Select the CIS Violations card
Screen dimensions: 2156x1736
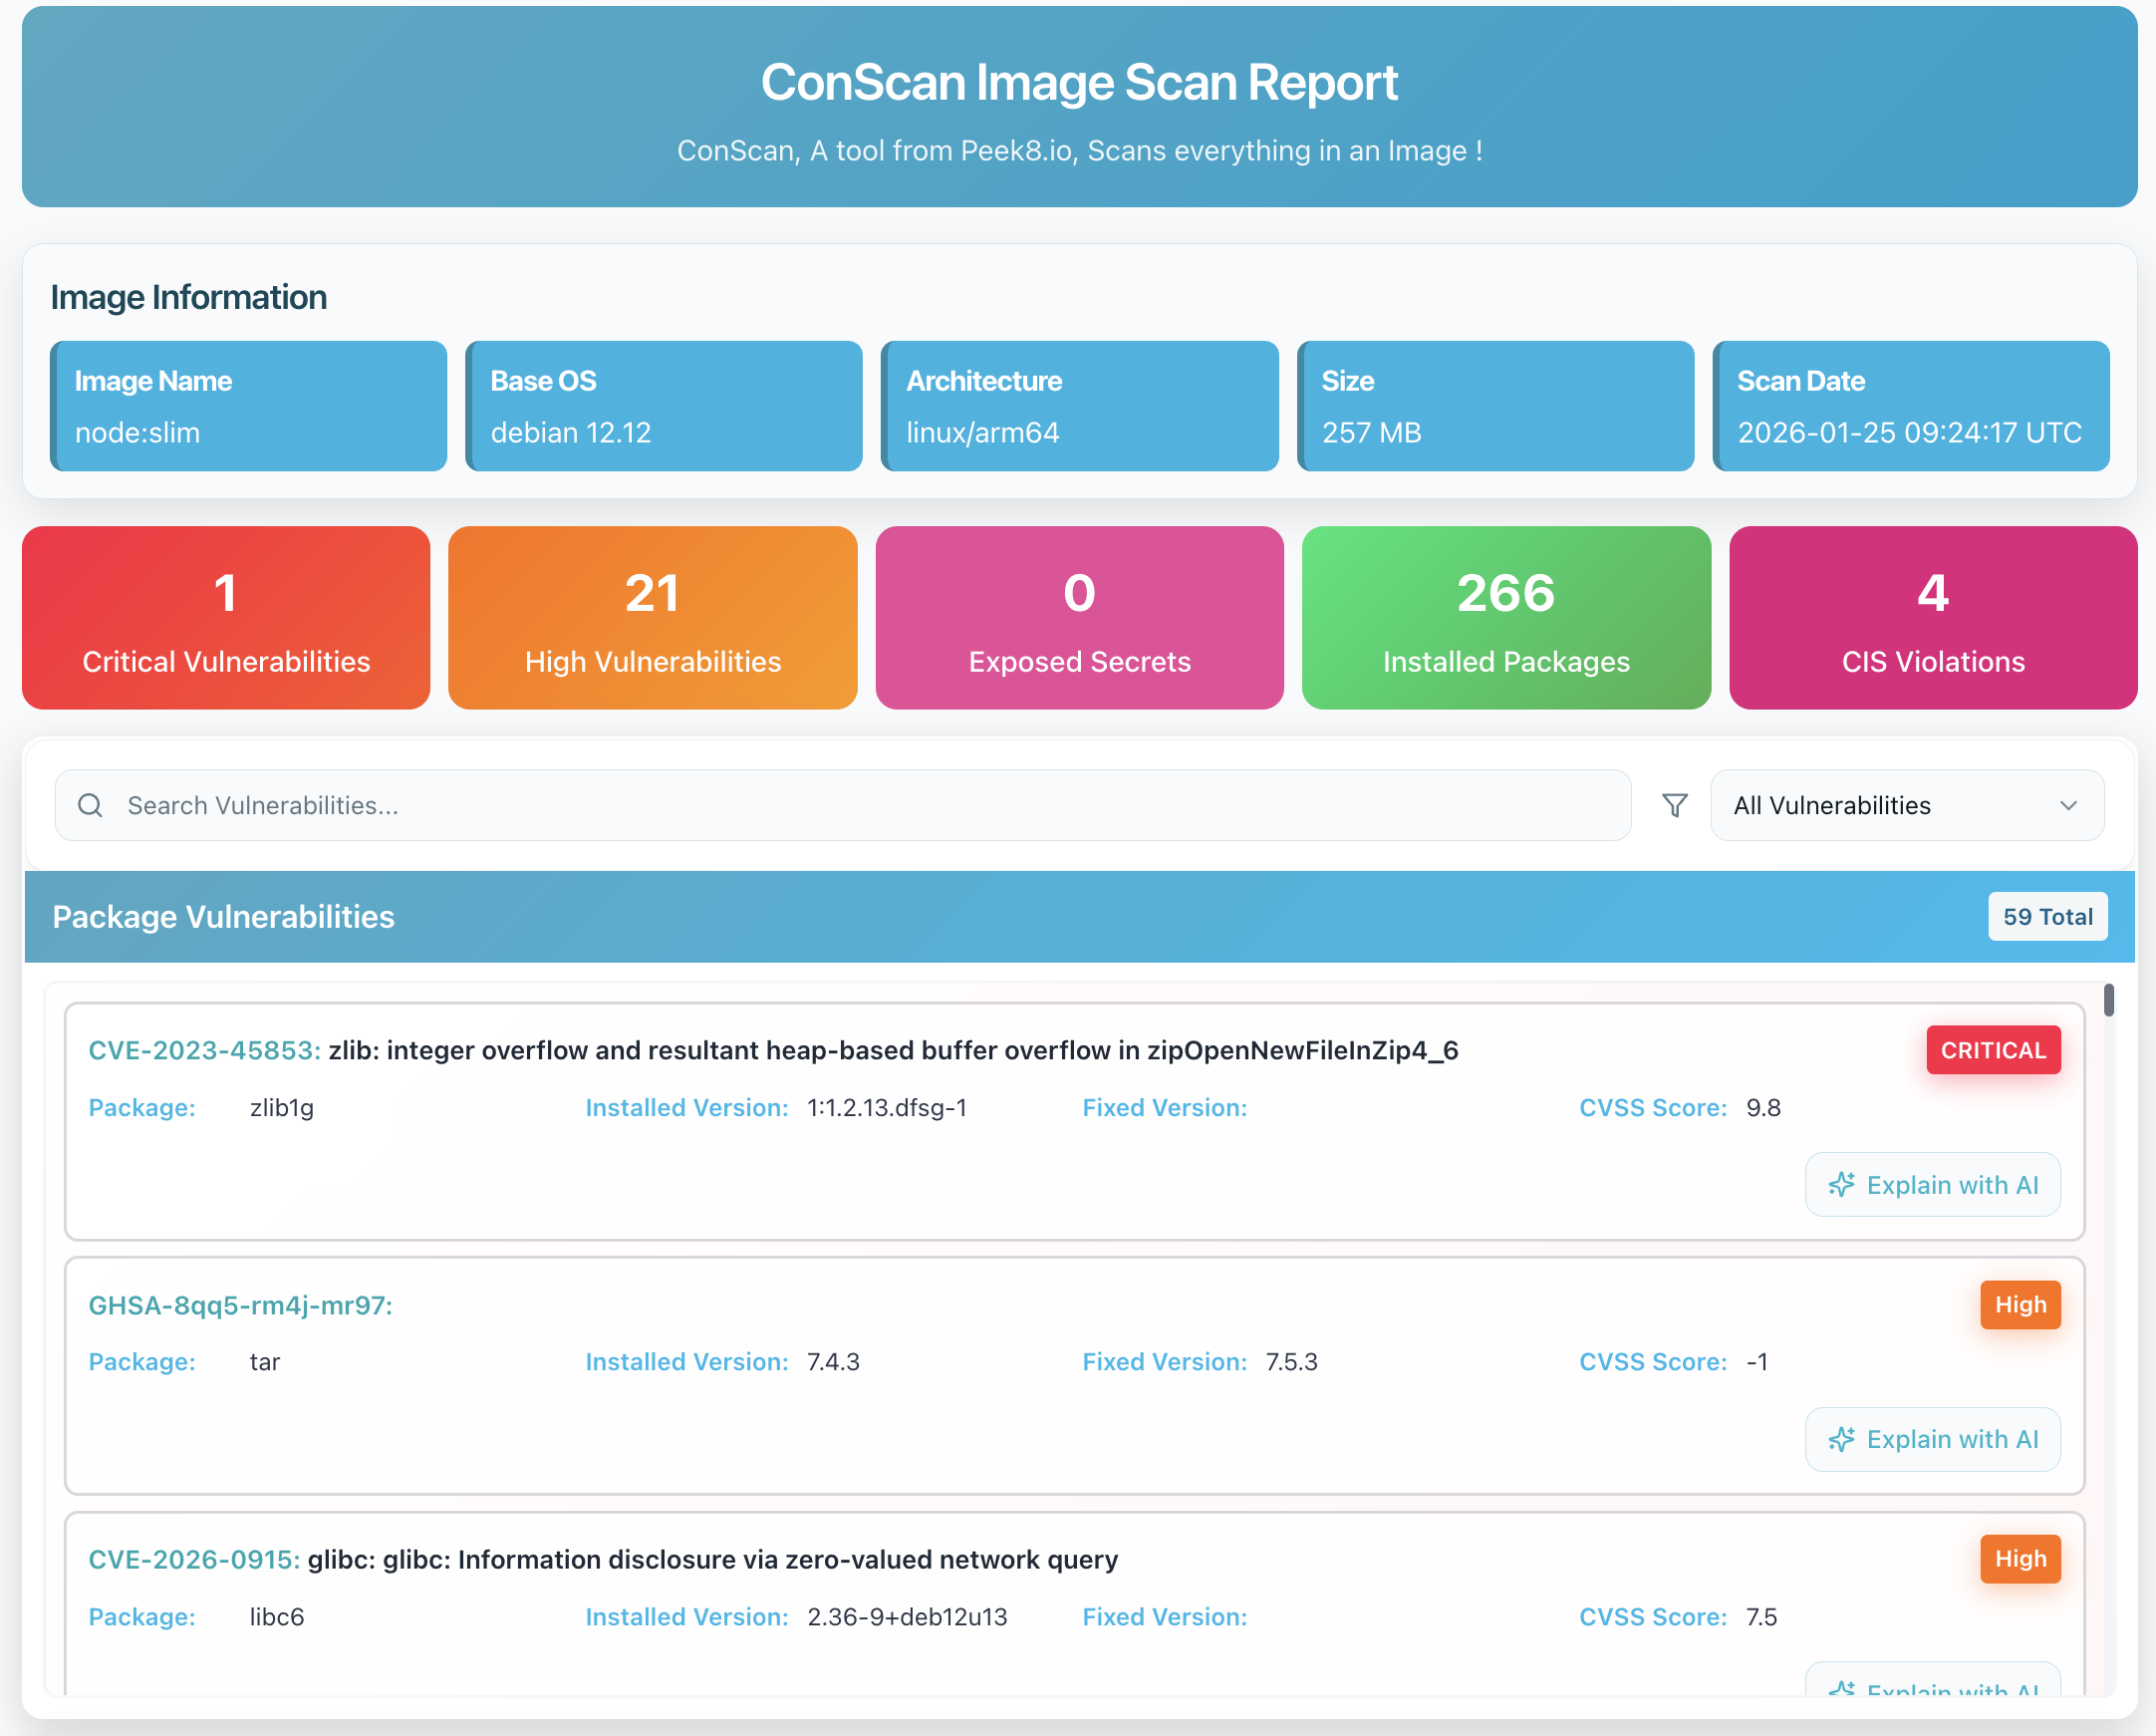pos(1932,618)
